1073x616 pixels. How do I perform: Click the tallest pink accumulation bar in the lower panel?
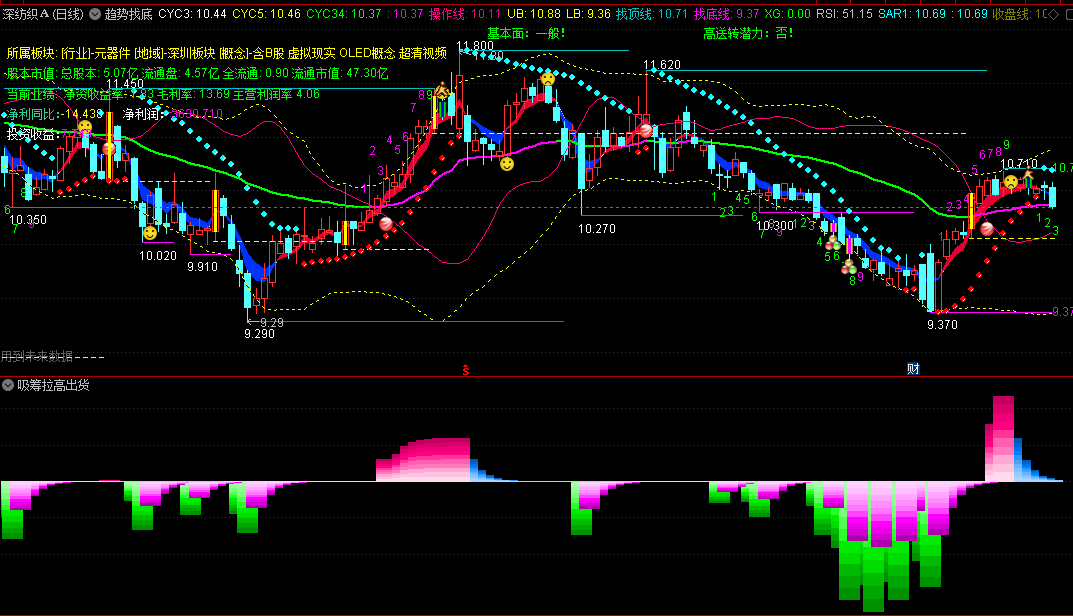(1003, 438)
